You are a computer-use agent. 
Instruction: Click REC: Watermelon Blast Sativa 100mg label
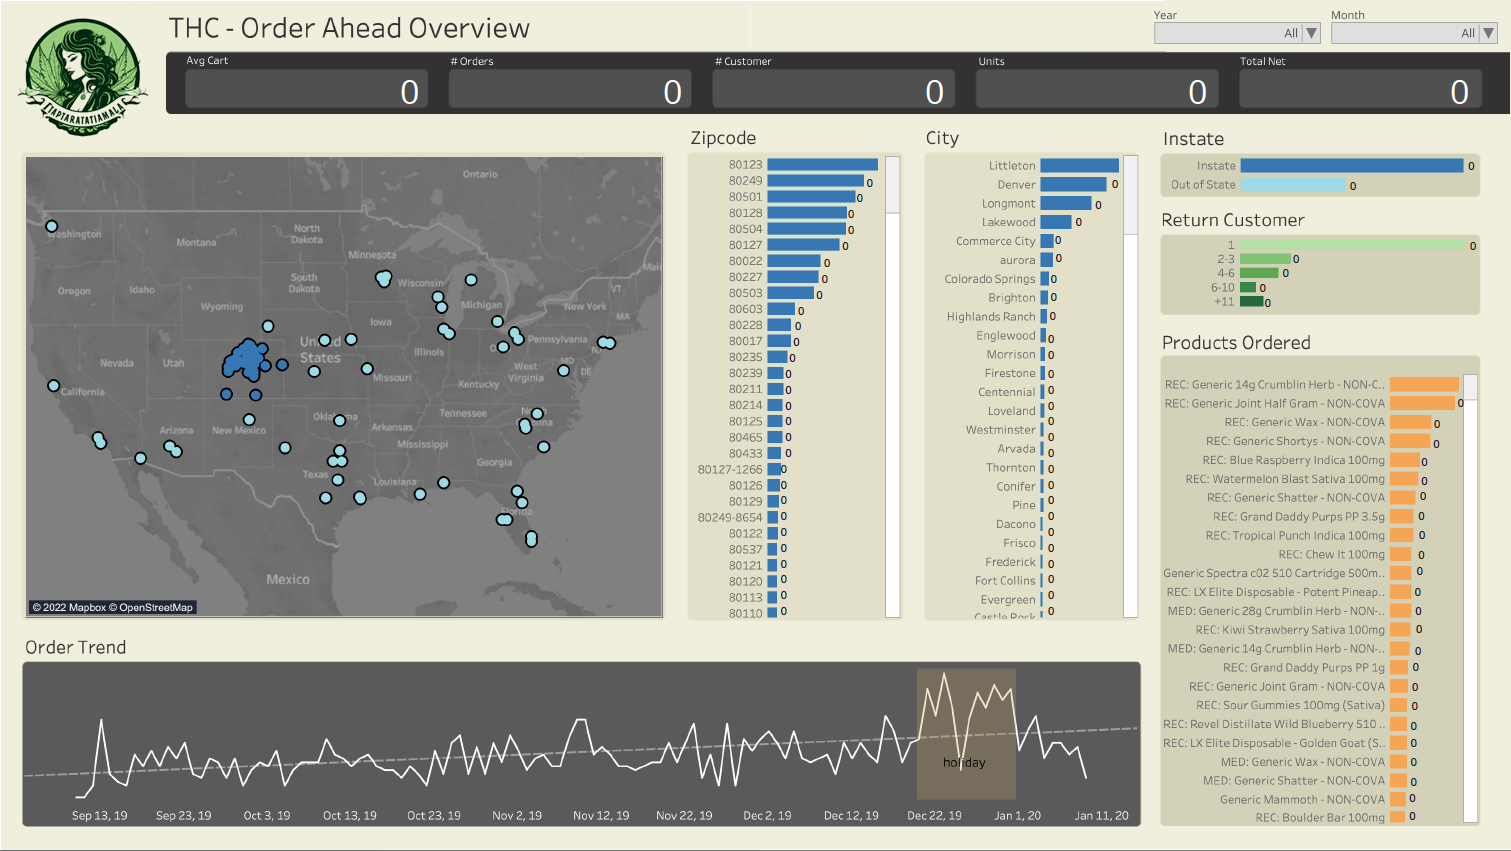point(1285,479)
